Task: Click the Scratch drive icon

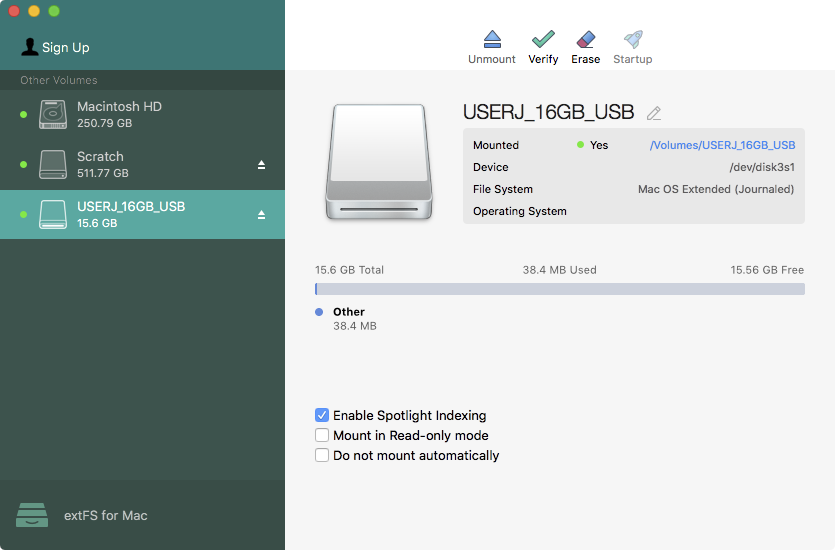Action: point(53,165)
